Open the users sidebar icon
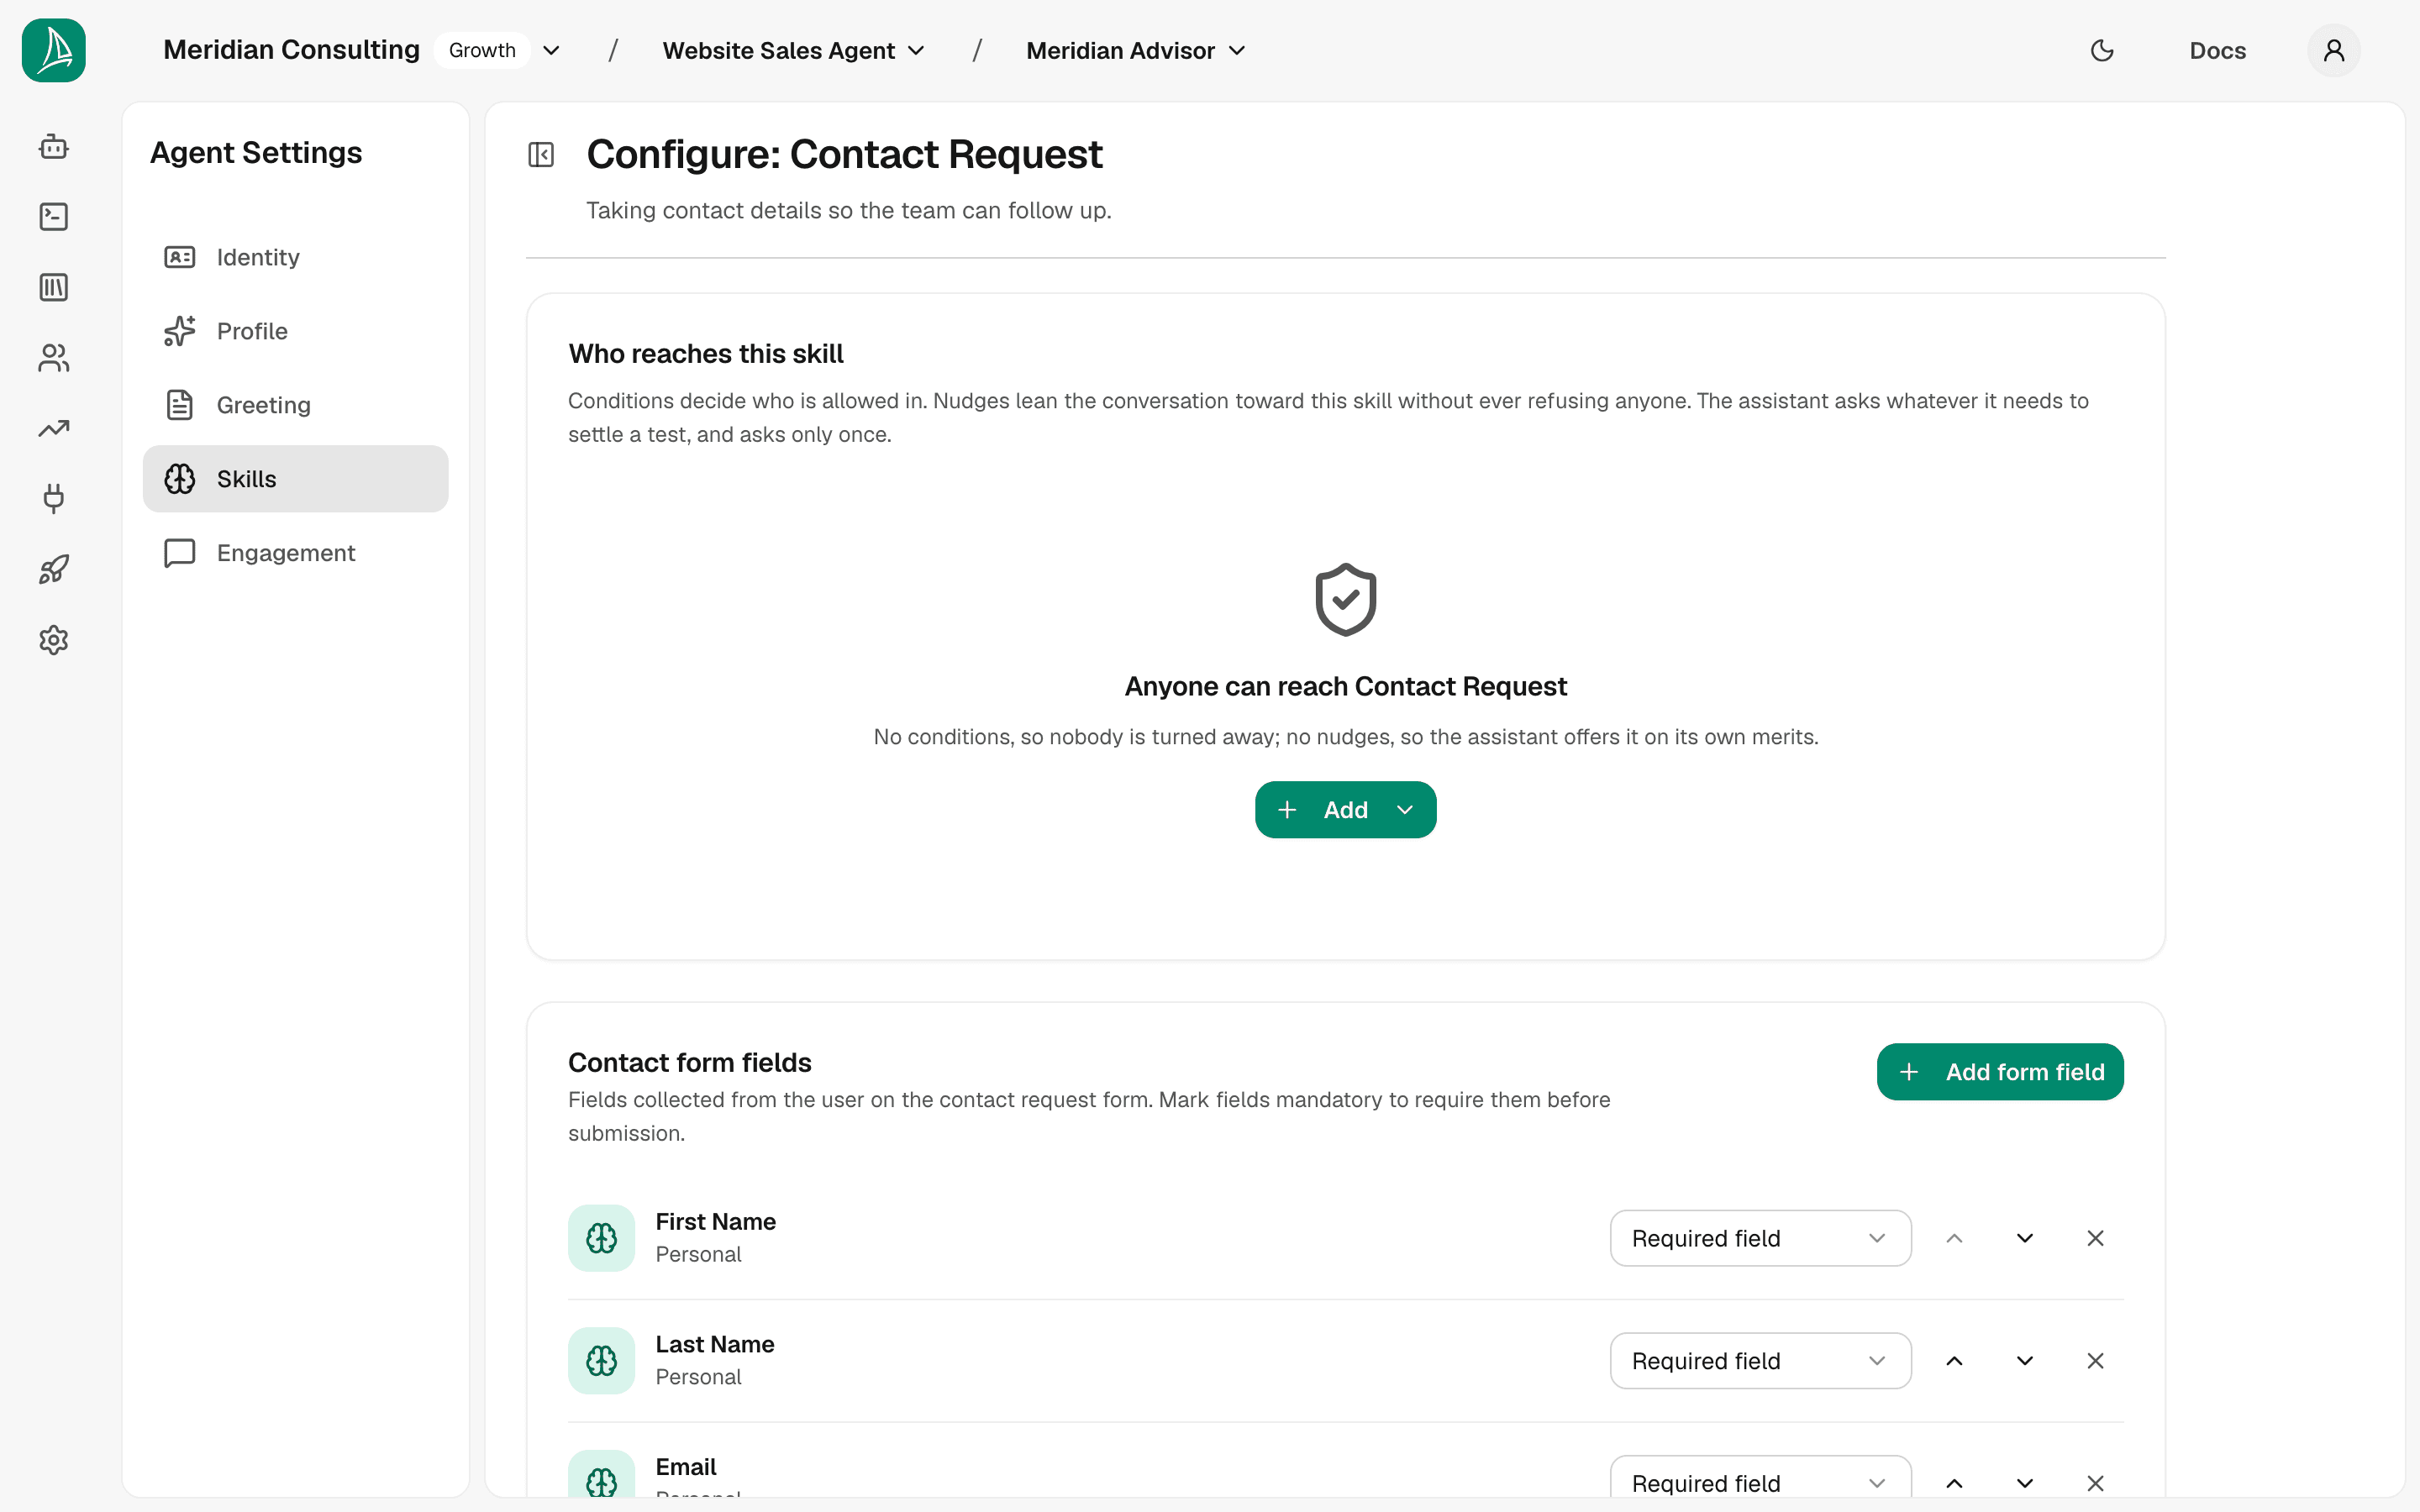The height and width of the screenshot is (1512, 2420). pyautogui.click(x=54, y=358)
